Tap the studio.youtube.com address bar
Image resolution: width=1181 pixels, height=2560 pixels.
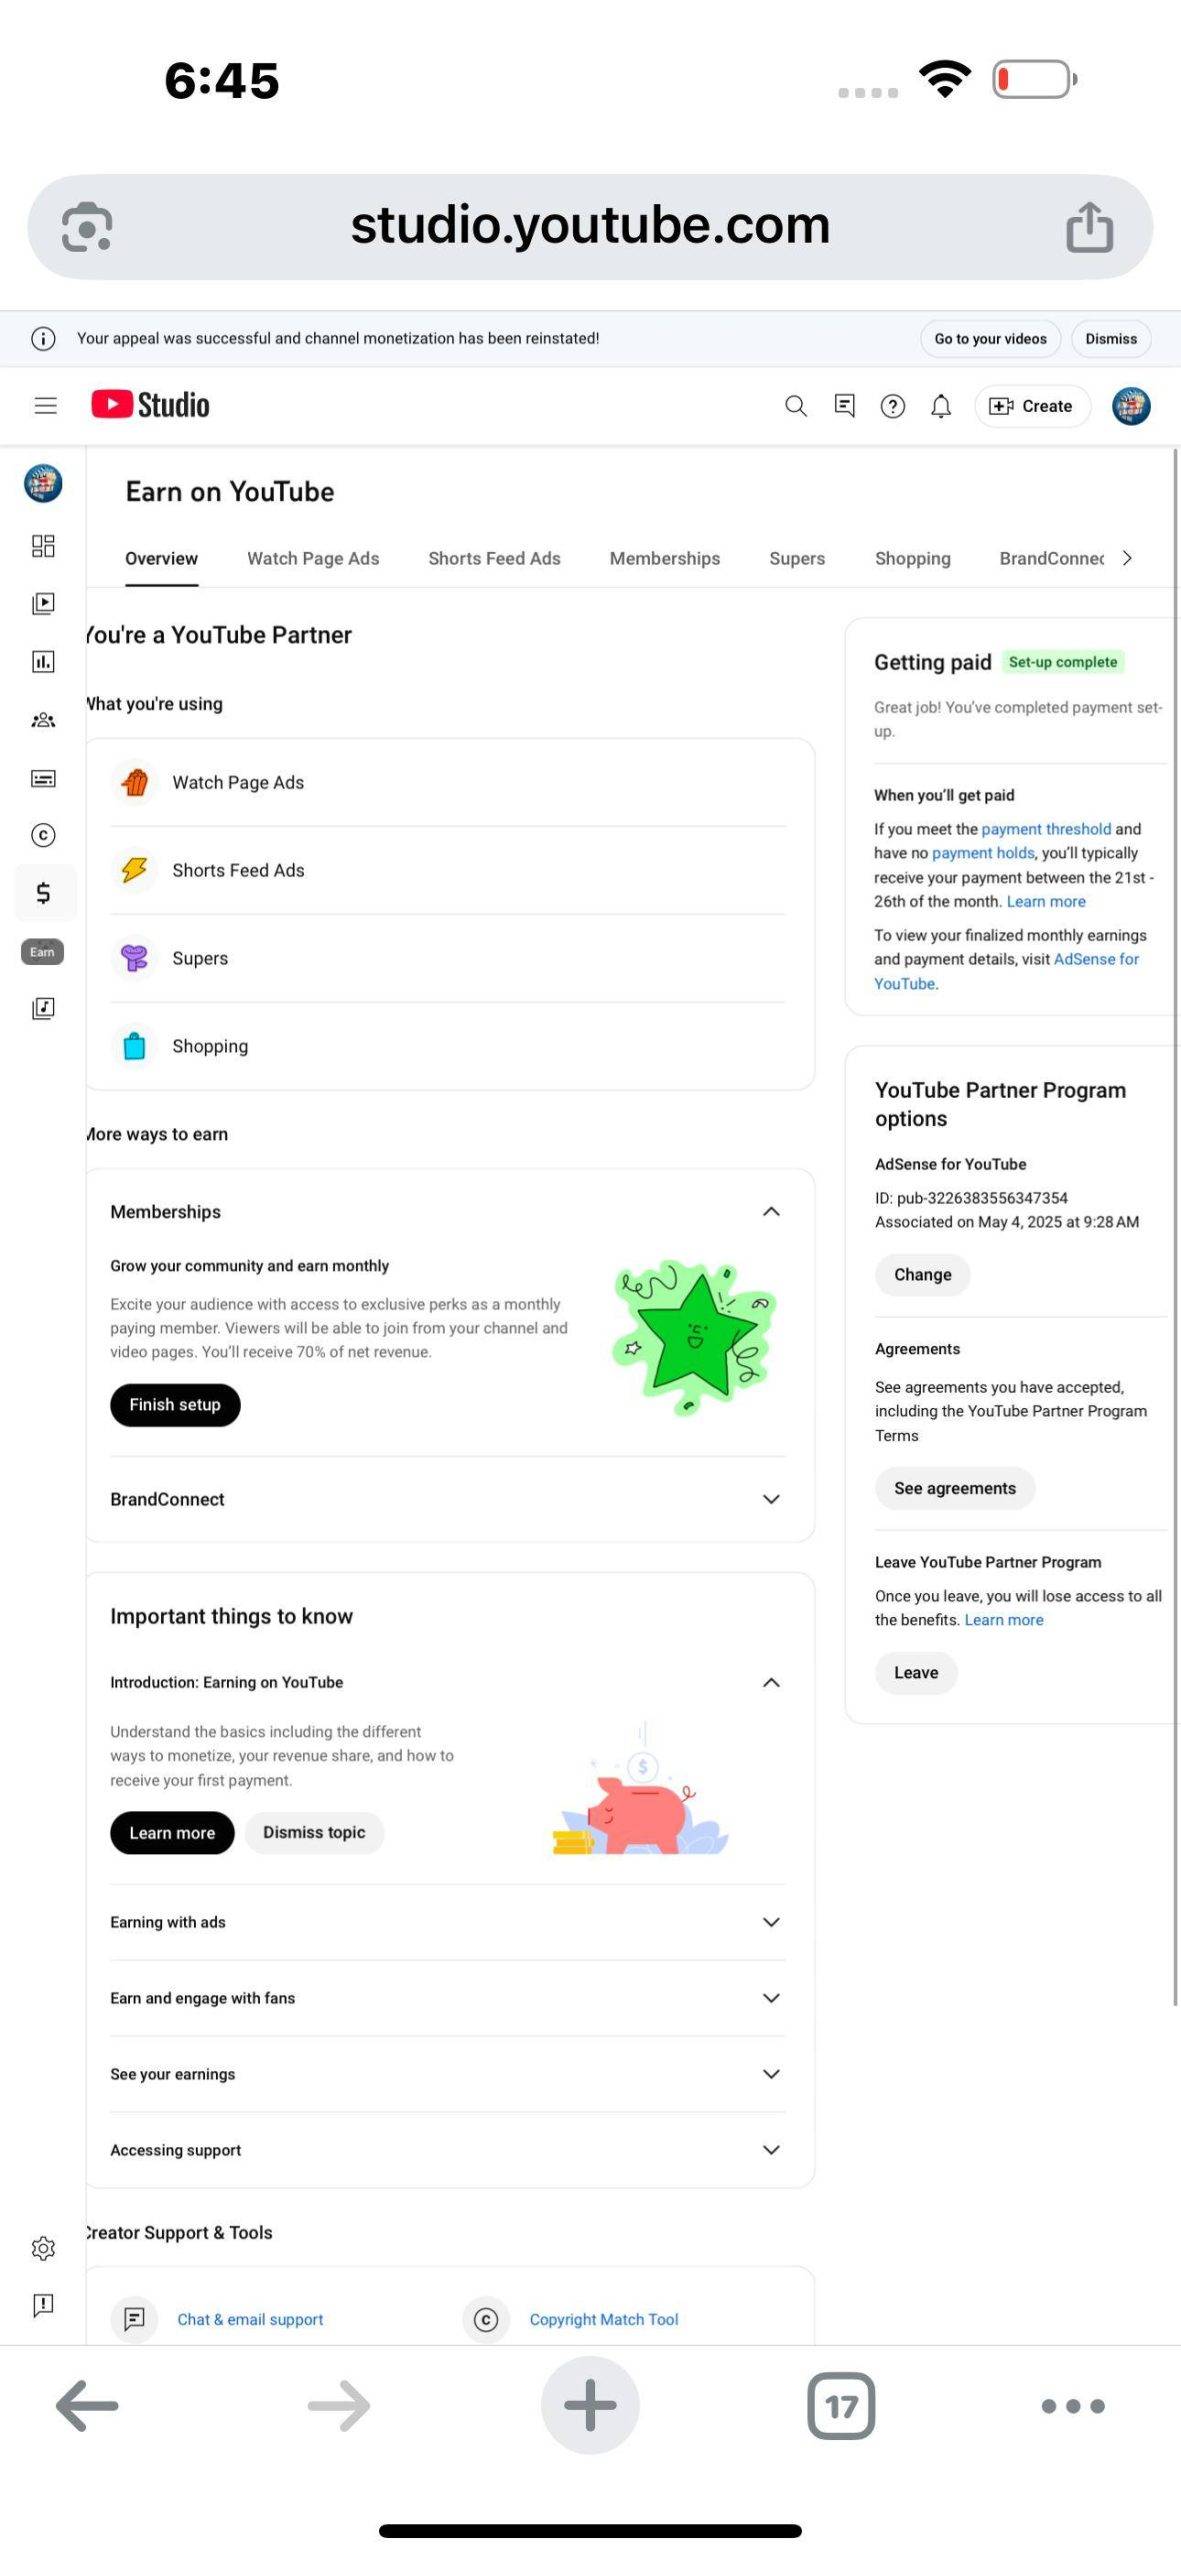click(590, 226)
